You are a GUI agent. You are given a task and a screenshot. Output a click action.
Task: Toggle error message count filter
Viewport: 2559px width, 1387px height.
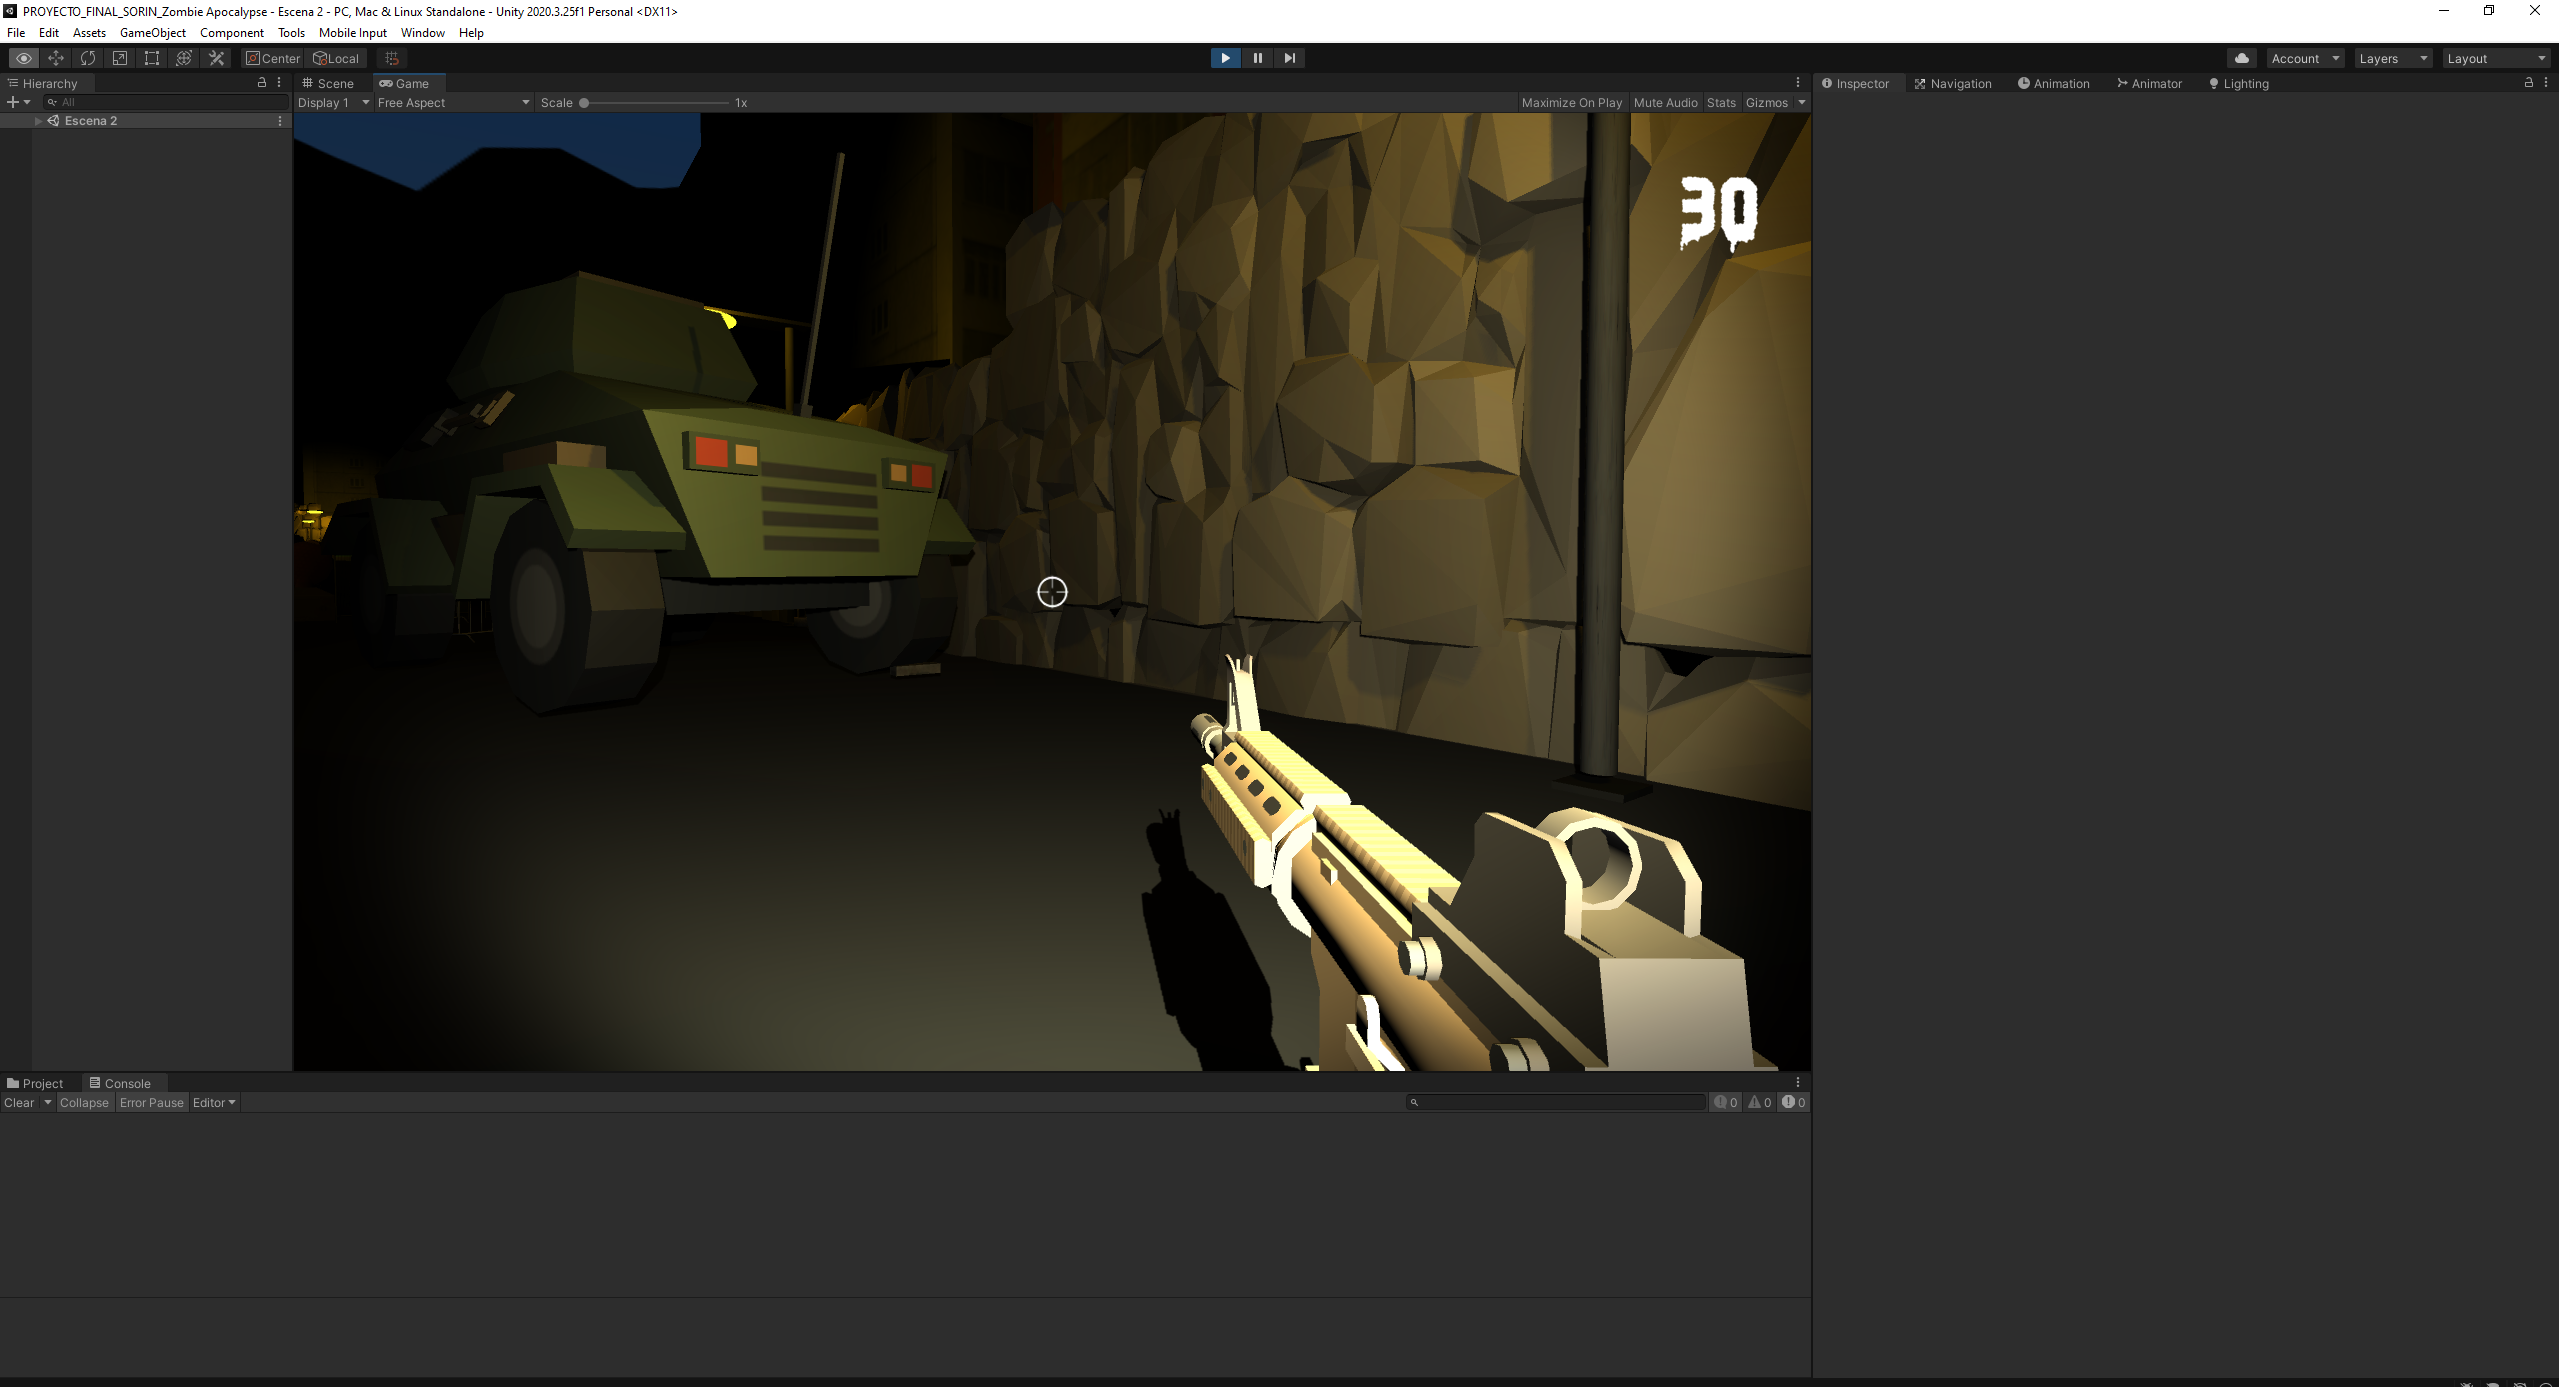(1793, 1103)
